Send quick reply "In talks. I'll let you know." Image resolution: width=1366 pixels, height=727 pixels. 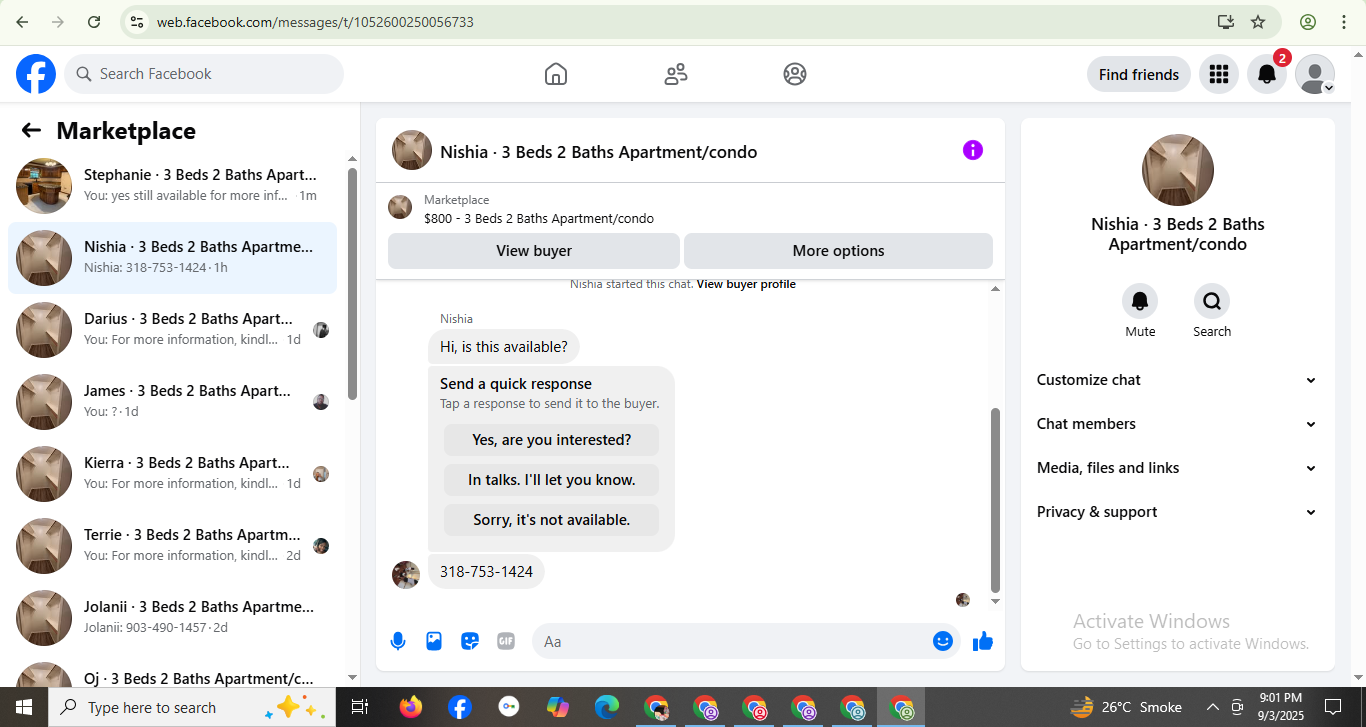point(552,480)
